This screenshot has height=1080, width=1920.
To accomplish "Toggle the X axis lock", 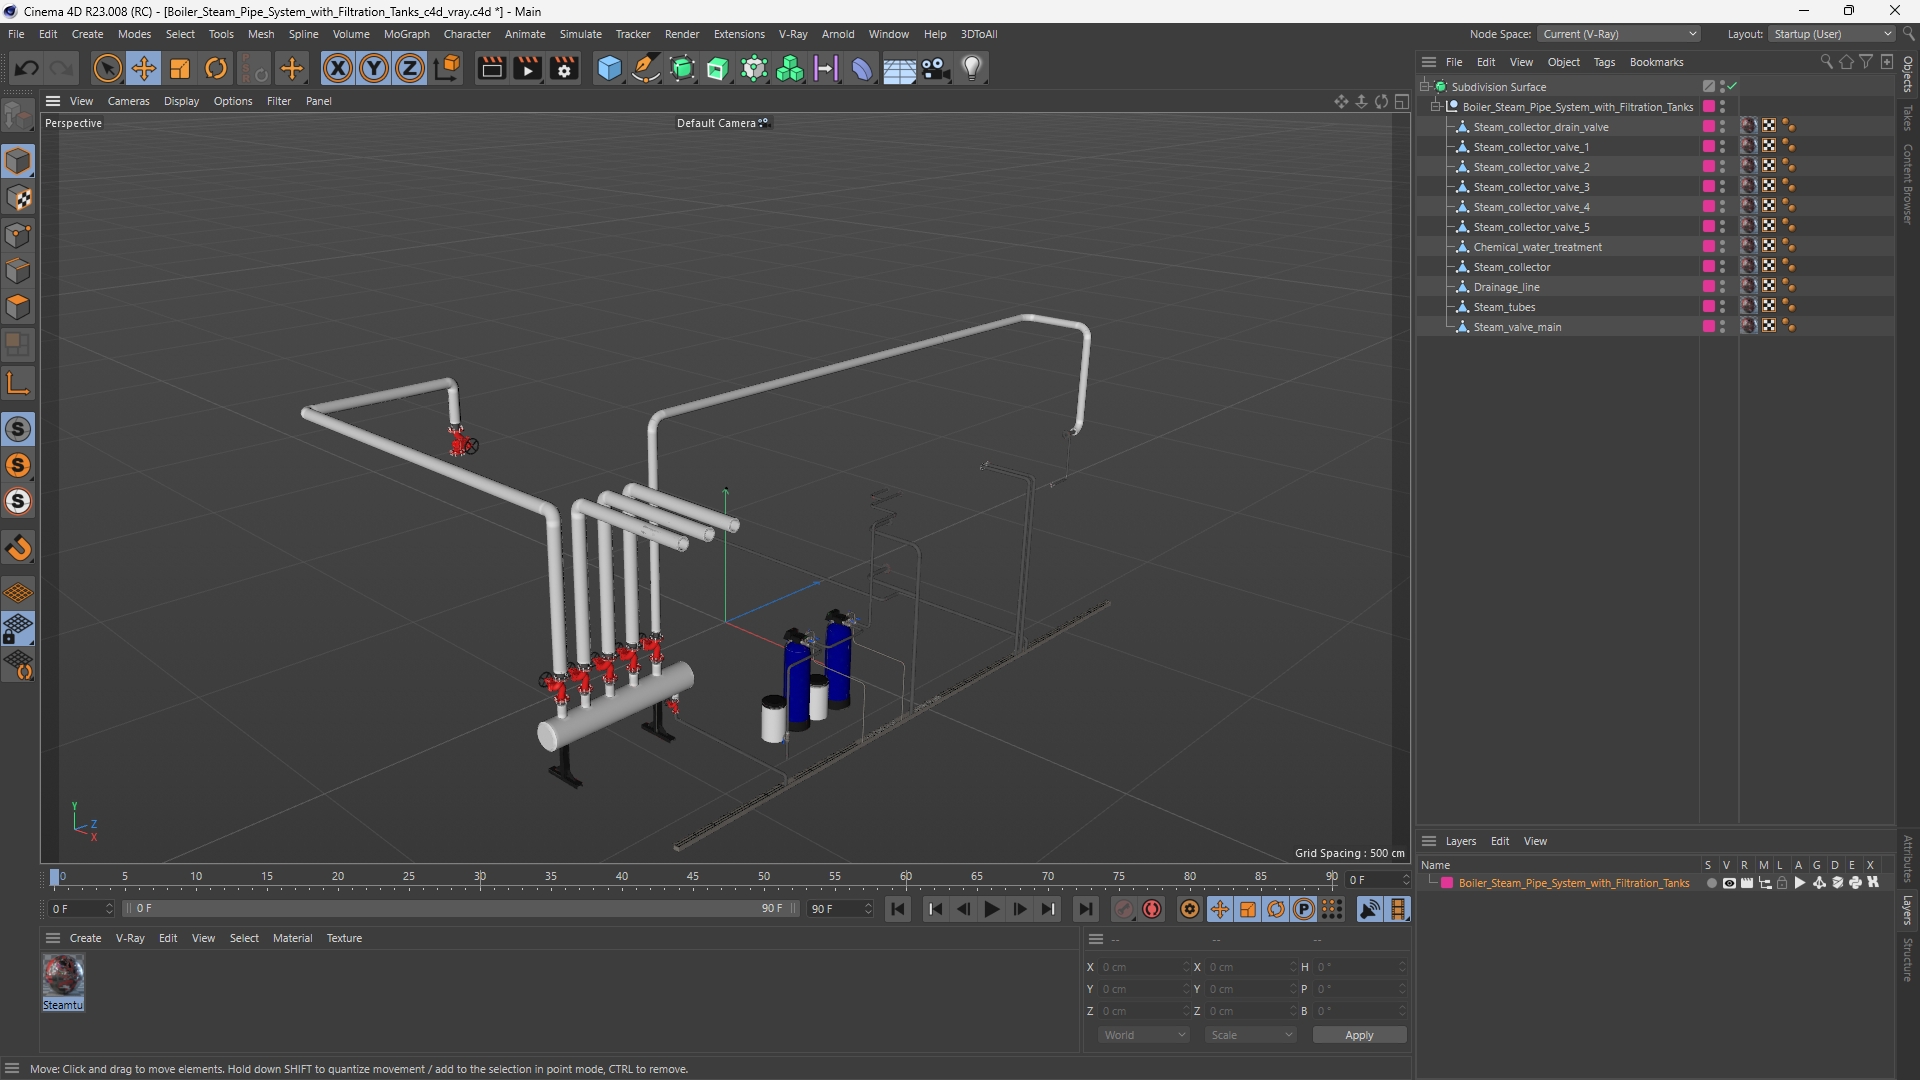I will pos(338,68).
